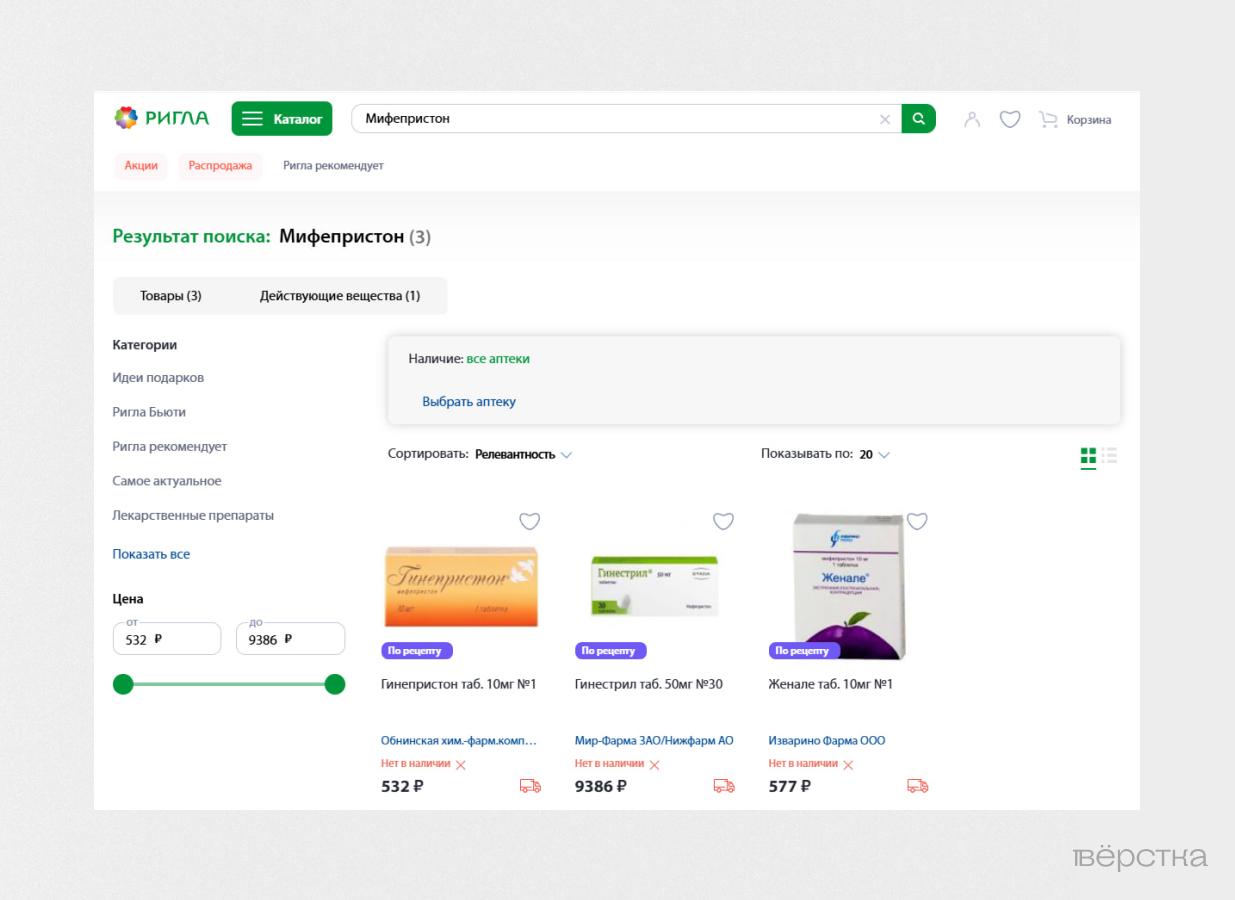Image resolution: width=1235 pixels, height=900 pixels.
Task: Click the 577 ₽ product price
Action: coord(790,786)
